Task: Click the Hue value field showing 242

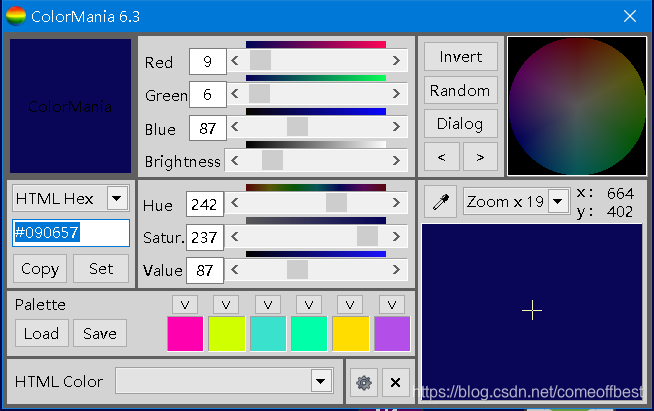Action: (x=205, y=204)
